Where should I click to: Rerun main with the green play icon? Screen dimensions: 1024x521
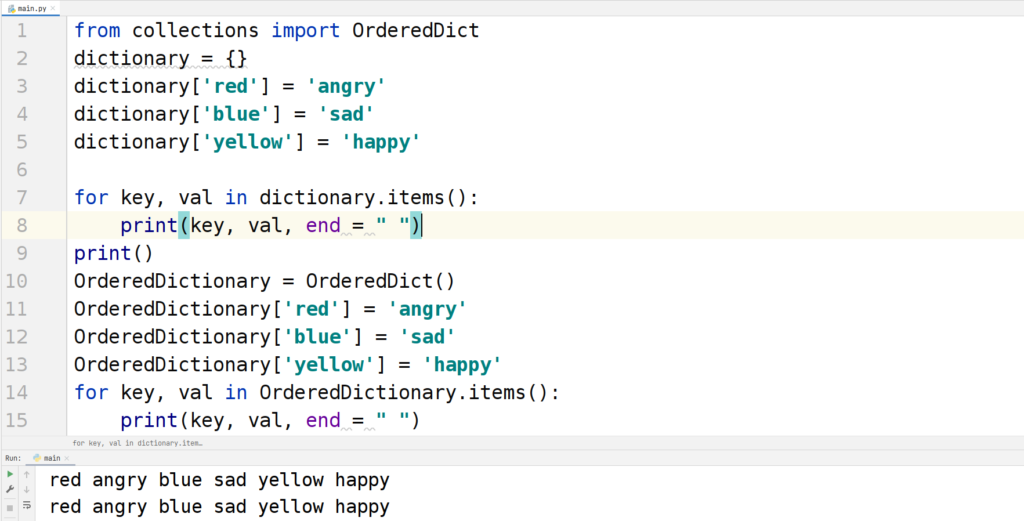tap(10, 475)
